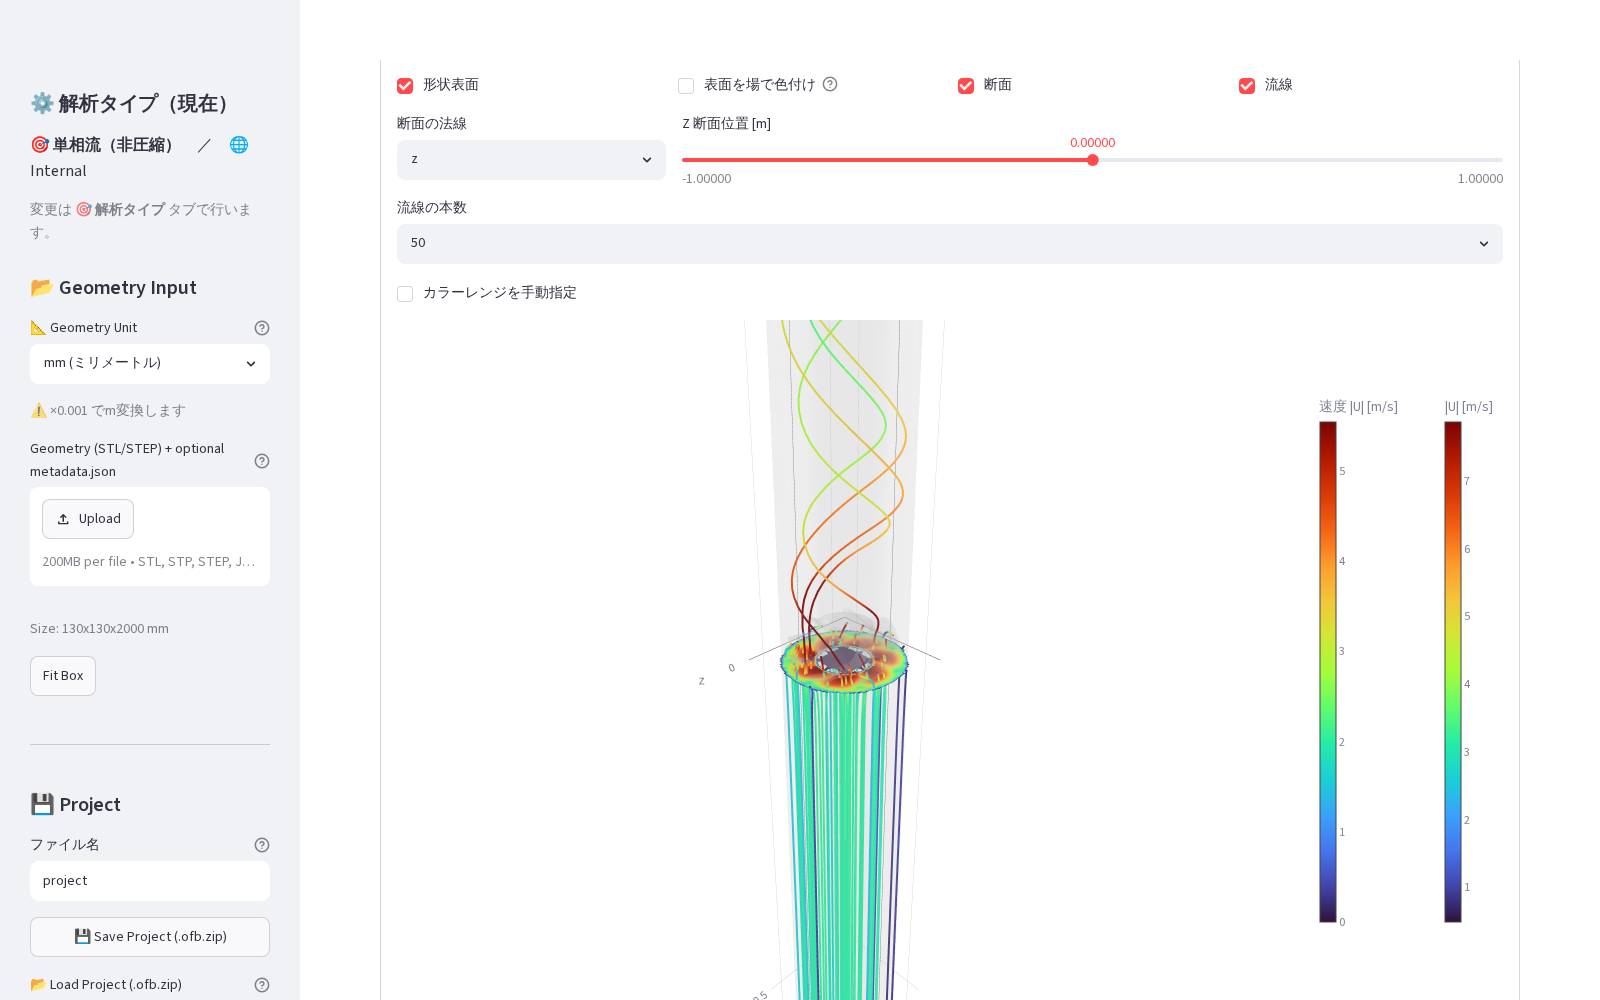
Task: Click slider maximum value 1.00000
Action: click(1480, 179)
